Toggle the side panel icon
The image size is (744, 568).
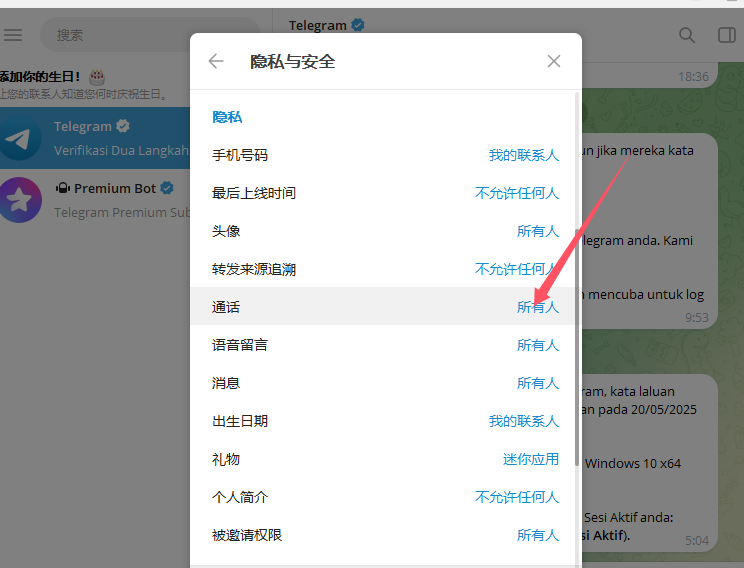(726, 35)
